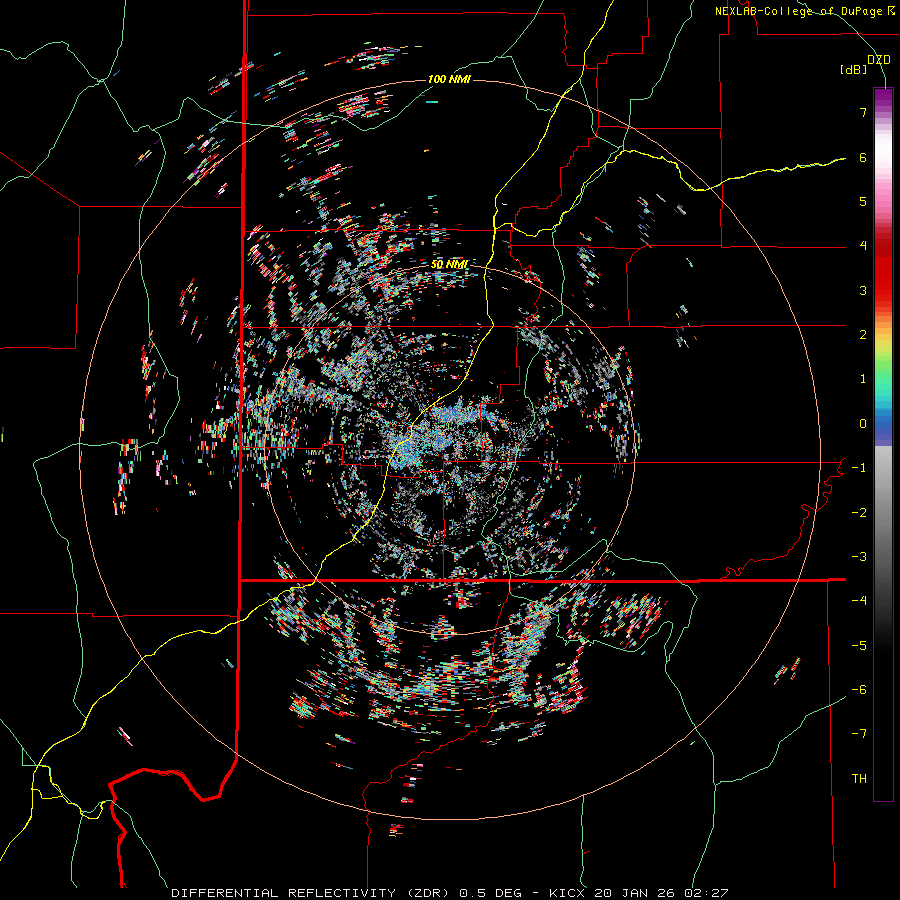Click the "TH" label on the color scale
This screenshot has width=900, height=900.
point(859,779)
